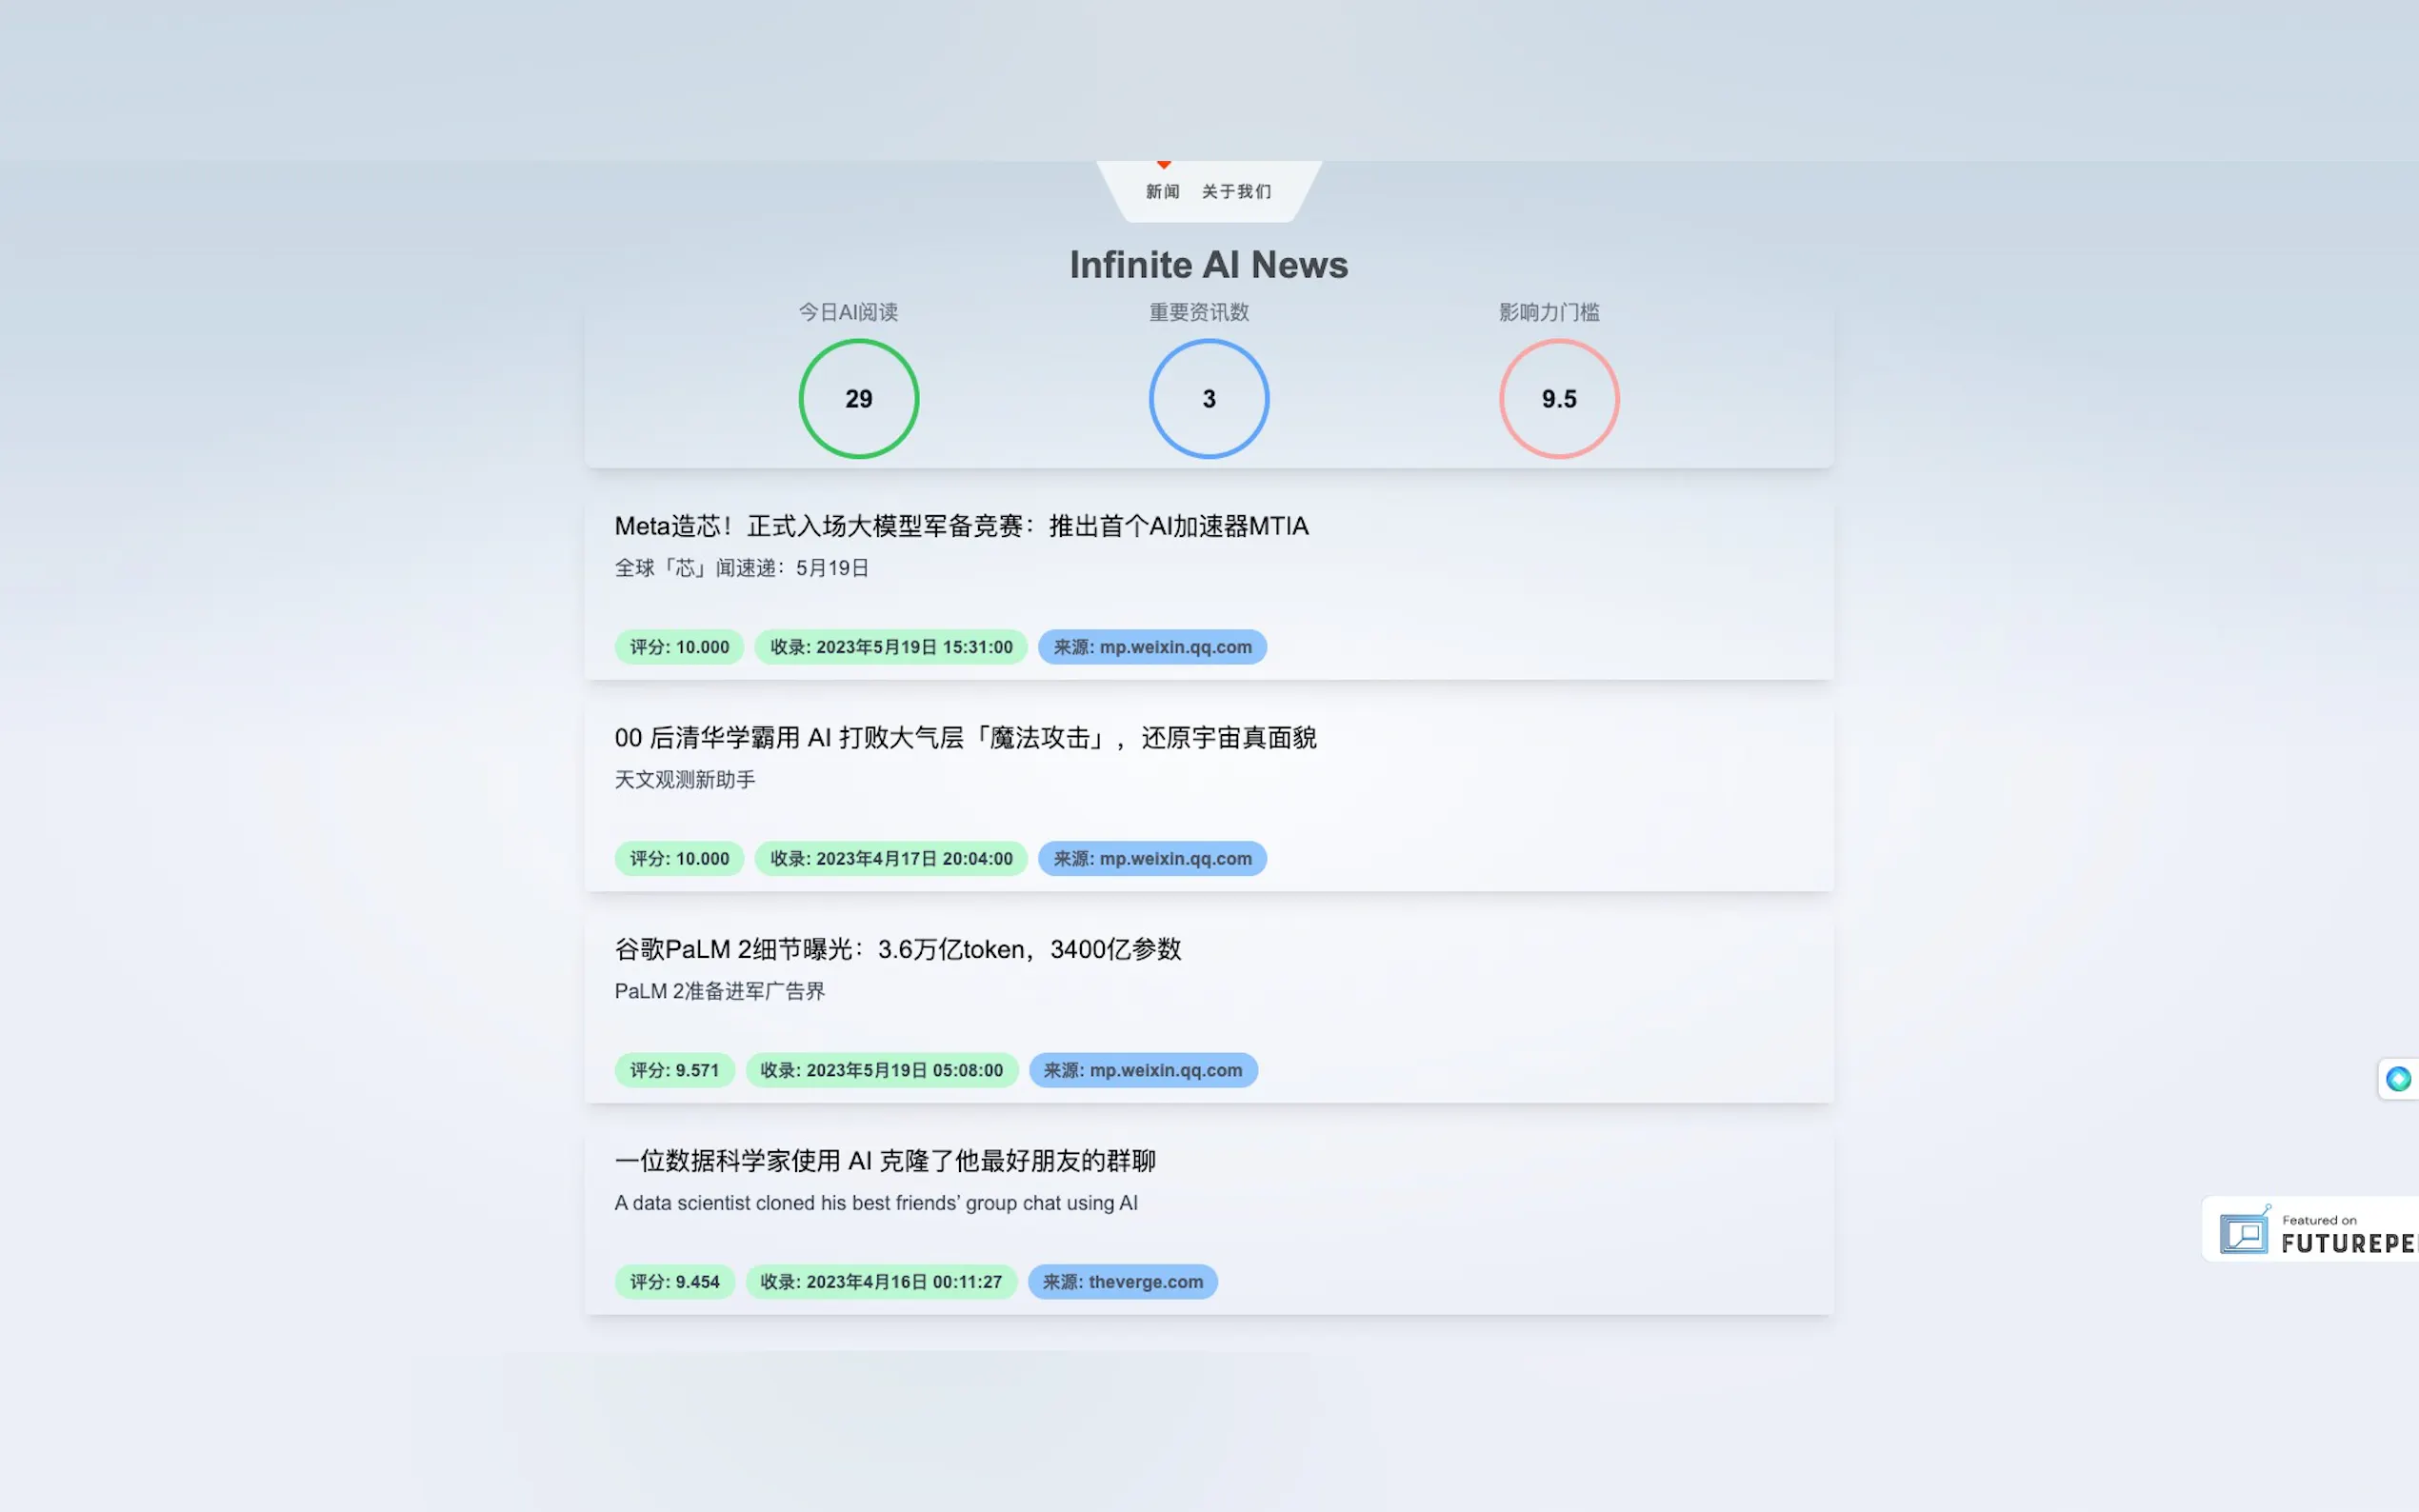The width and height of the screenshot is (2419, 1512).
Task: Click mp.weixin.qq.com source tag on Meta article
Action: (x=1151, y=647)
